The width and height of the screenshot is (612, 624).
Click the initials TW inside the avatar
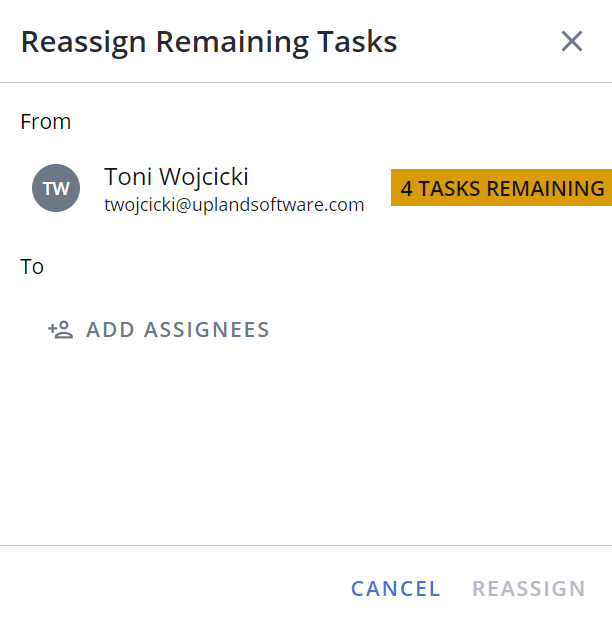click(56, 189)
